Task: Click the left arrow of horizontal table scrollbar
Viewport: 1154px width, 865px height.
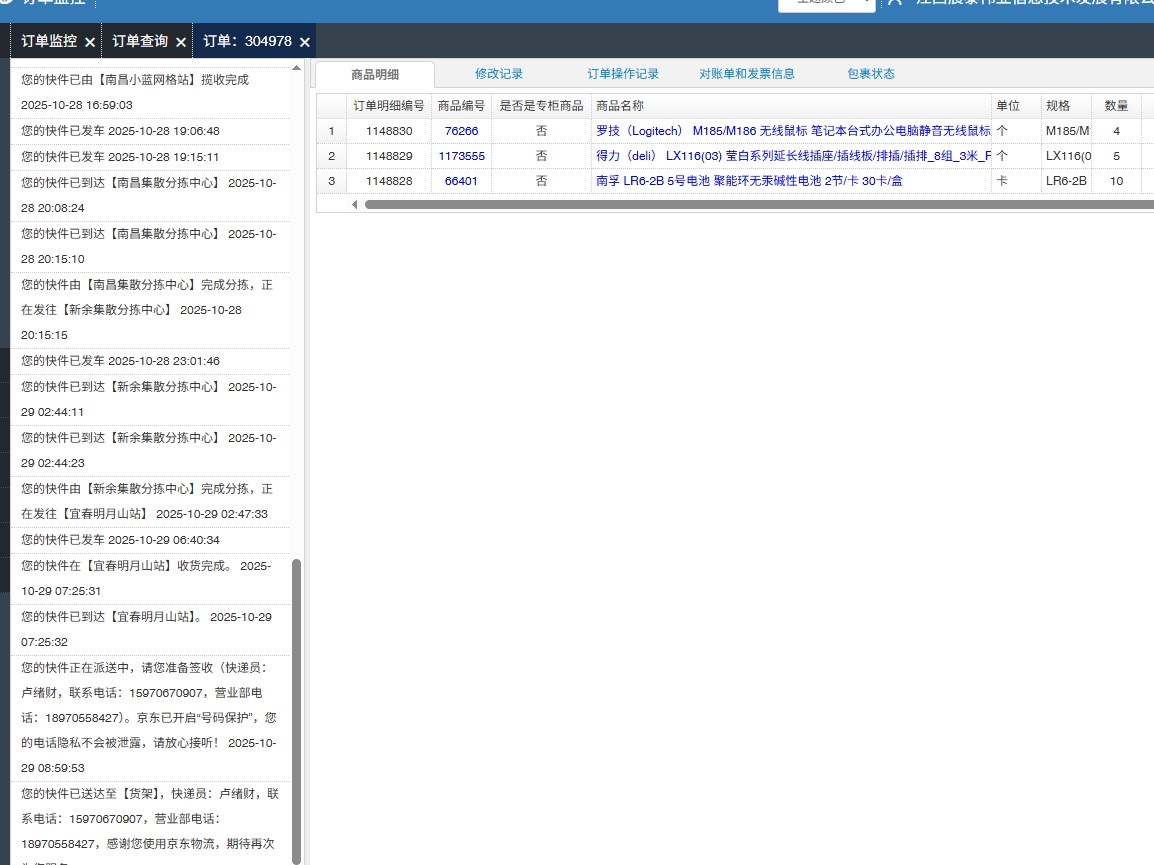Action: point(354,204)
